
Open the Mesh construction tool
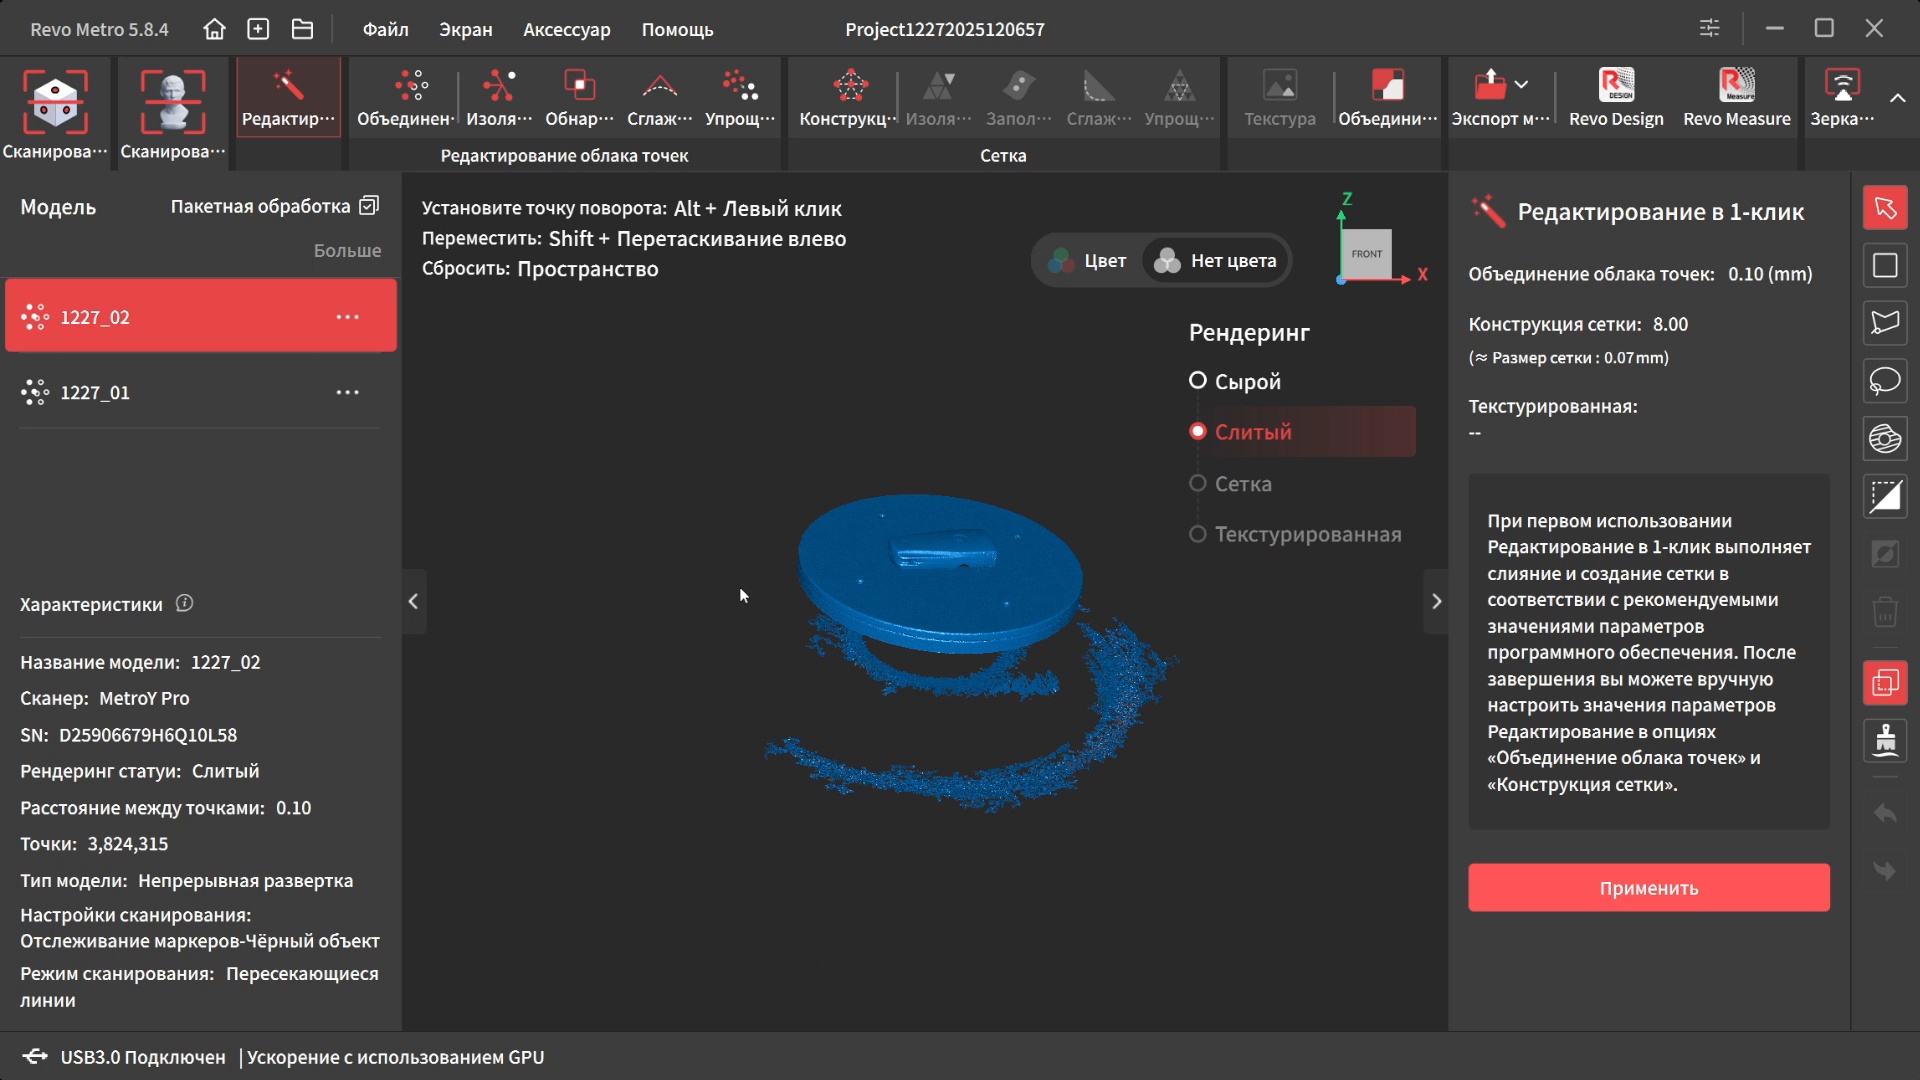pyautogui.click(x=849, y=98)
